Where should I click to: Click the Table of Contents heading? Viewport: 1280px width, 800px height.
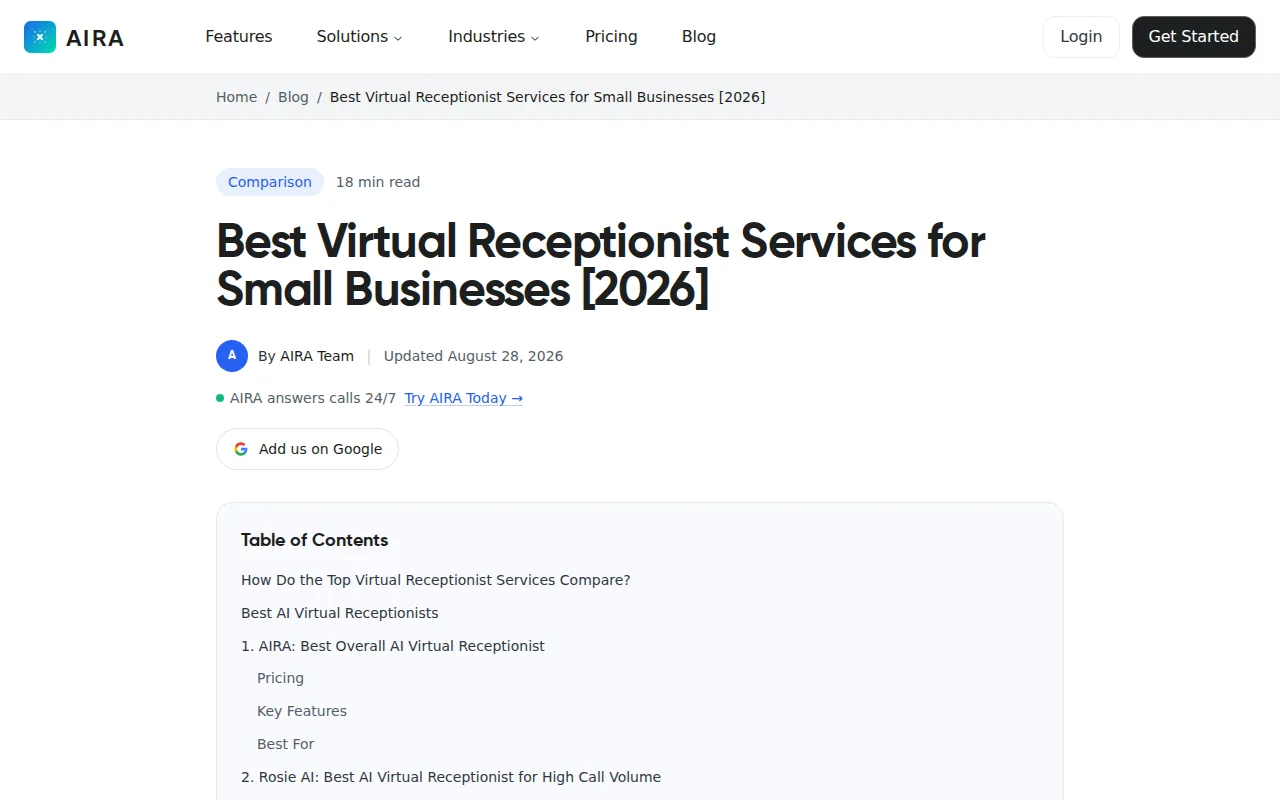tap(314, 540)
